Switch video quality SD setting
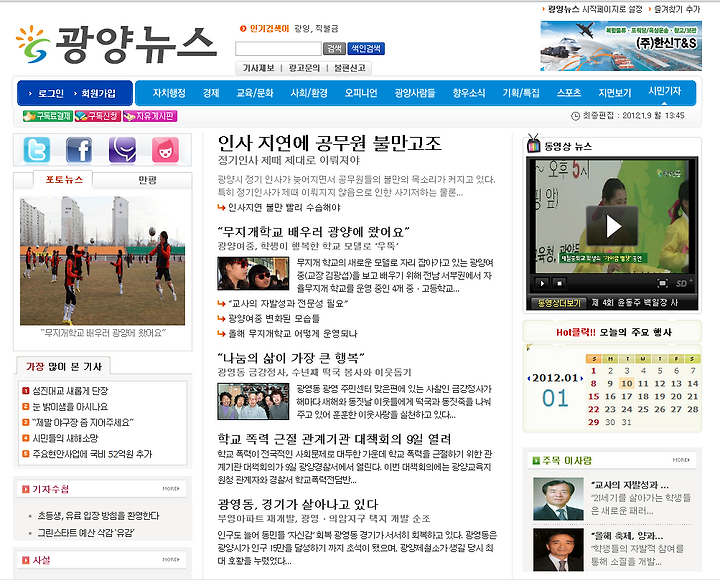 pyautogui.click(x=683, y=283)
